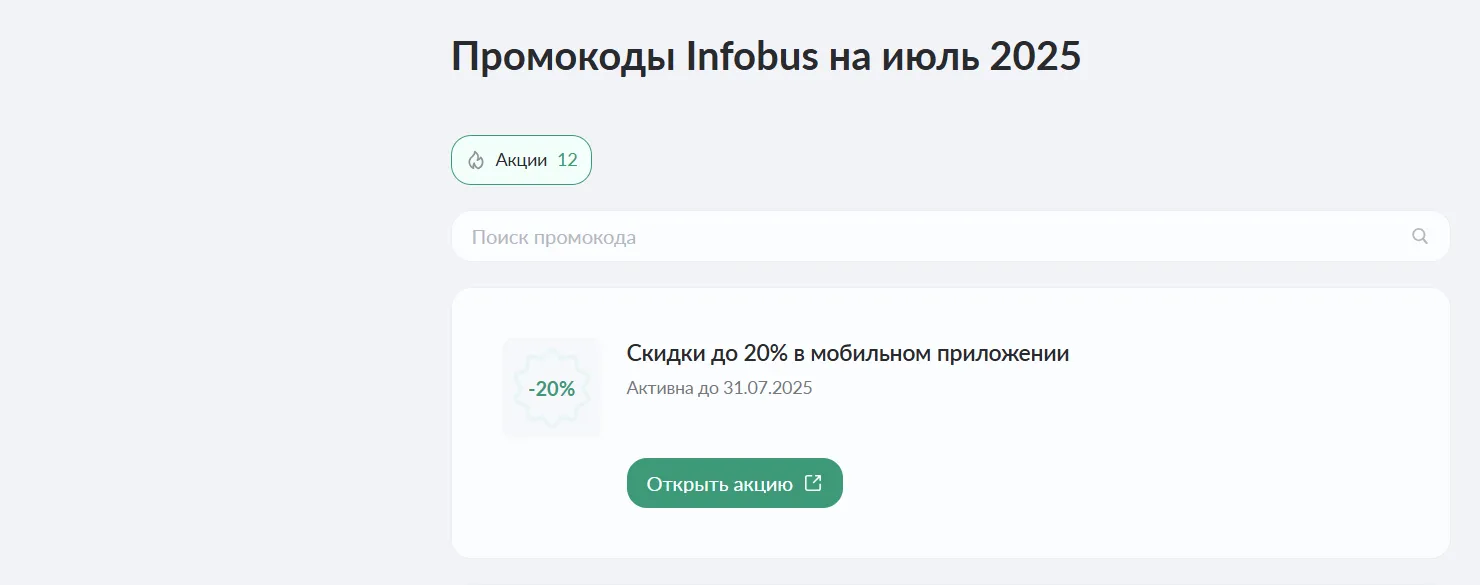Screen dimensions: 1480x585
Task: Click the Активна до 31.07.2025 expiry text
Action: [x=719, y=388]
